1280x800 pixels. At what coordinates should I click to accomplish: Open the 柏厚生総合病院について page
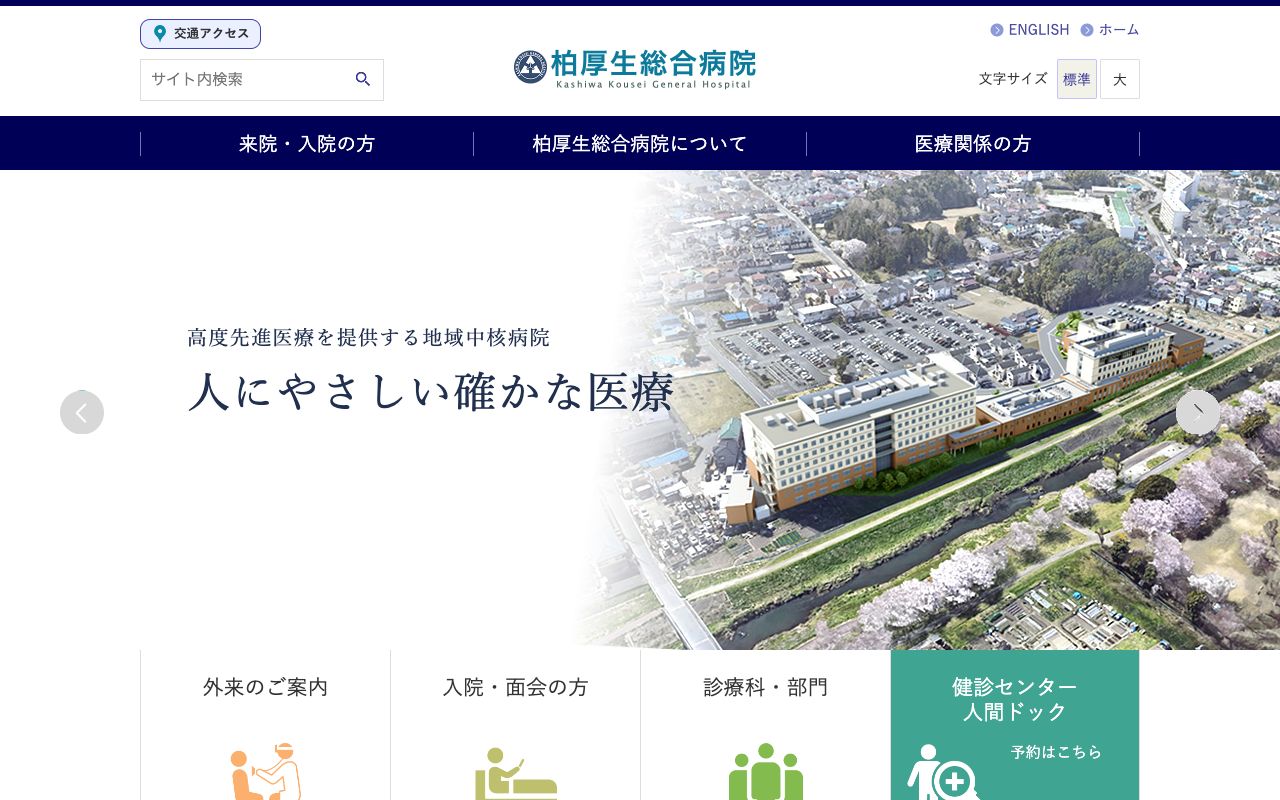(639, 143)
